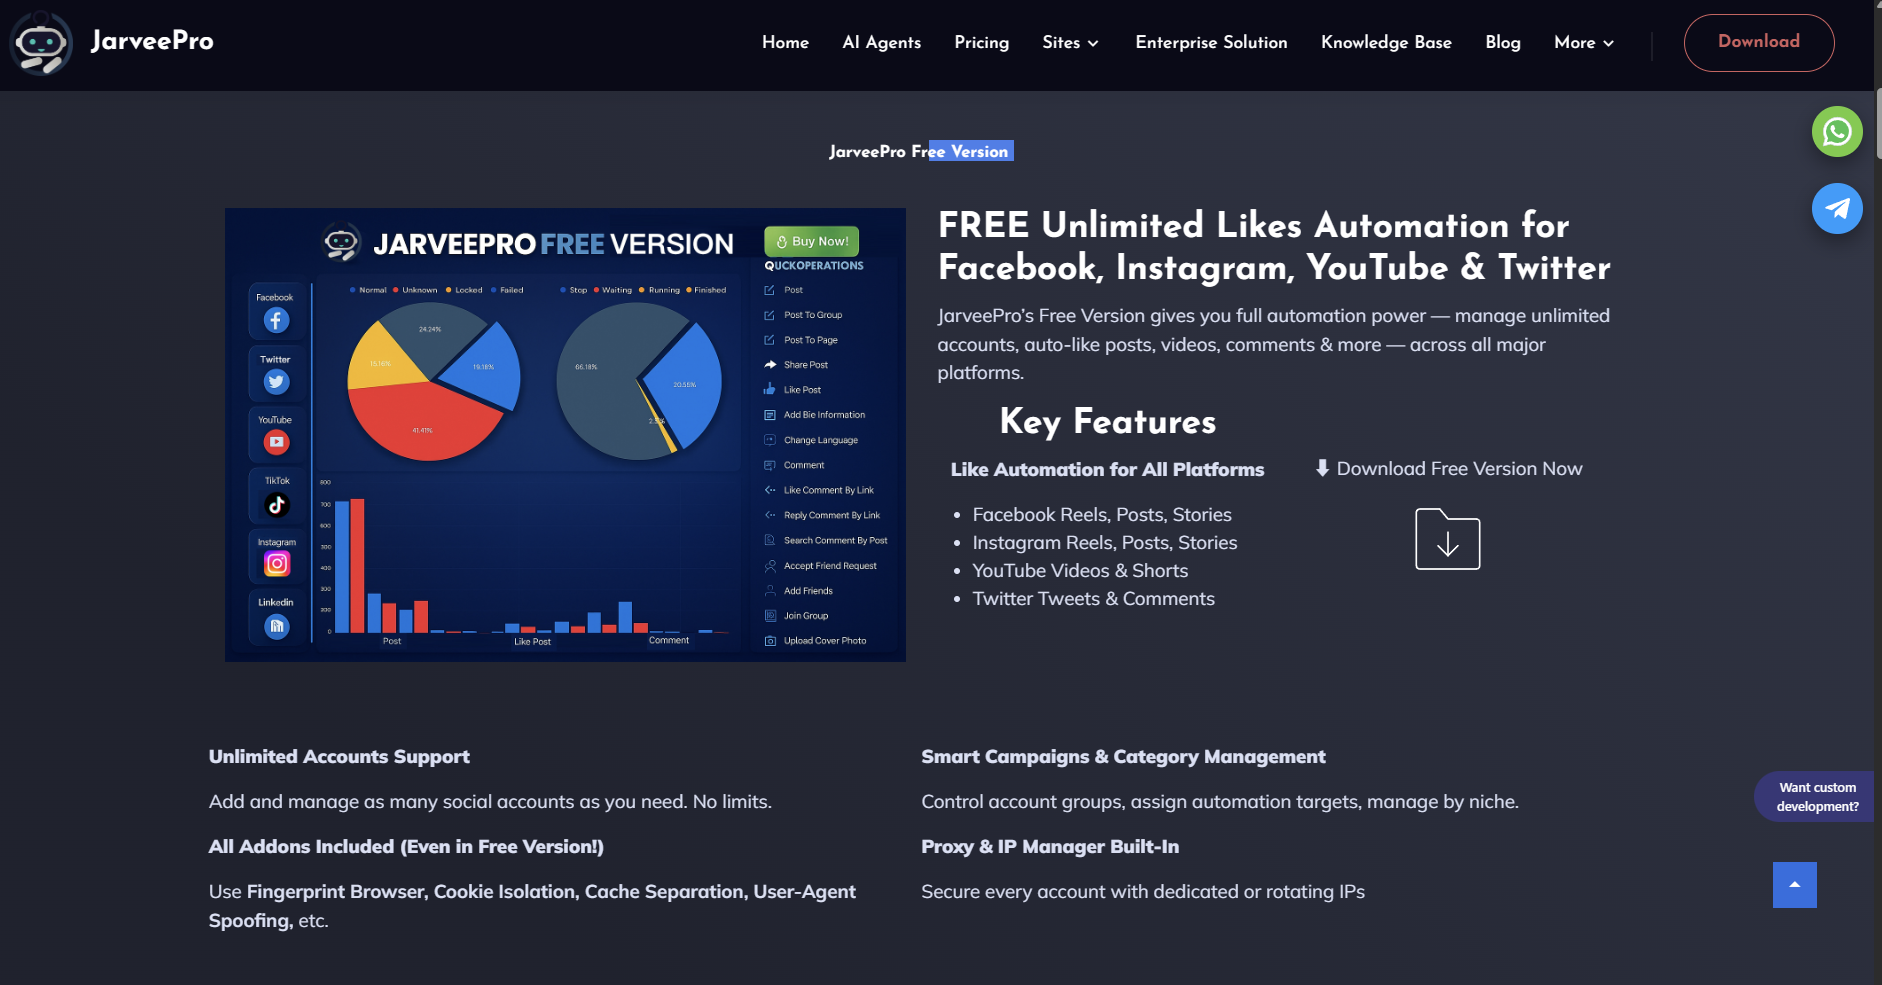Screen dimensions: 1882x985
Task: Click All Addons Included heading
Action: (406, 847)
